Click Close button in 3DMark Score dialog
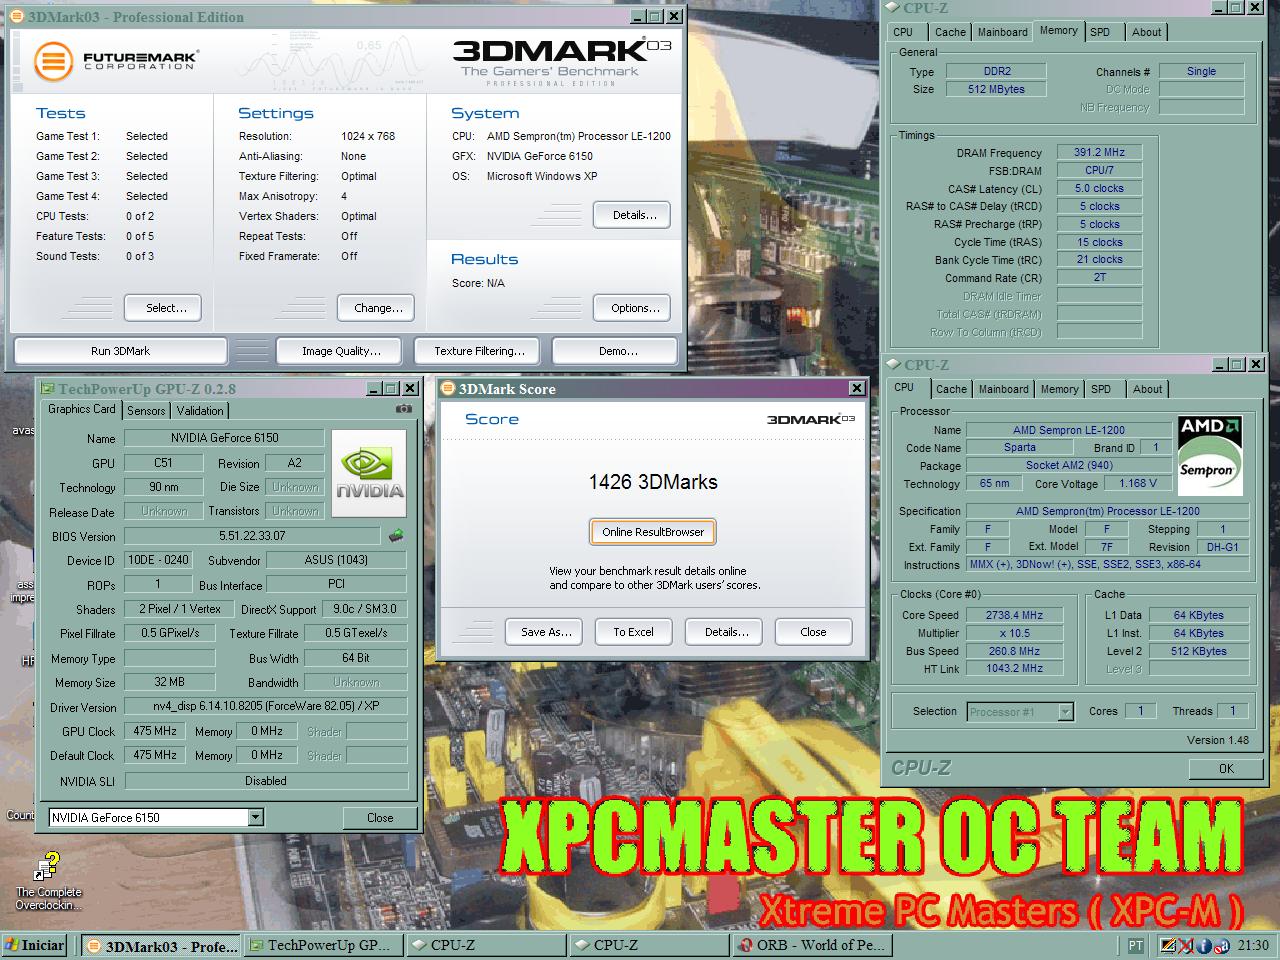This screenshot has height=960, width=1280. (813, 632)
